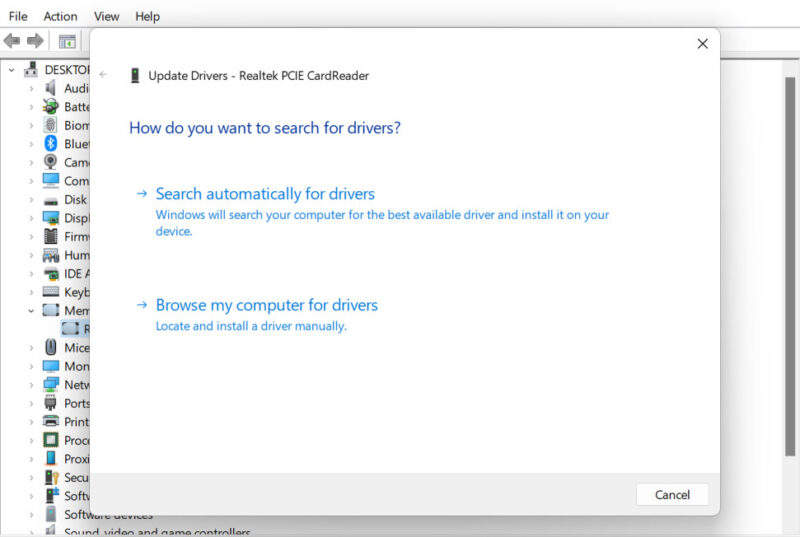800x537 pixels.
Task: Expand the Batteries category chevron
Action: coord(31,107)
